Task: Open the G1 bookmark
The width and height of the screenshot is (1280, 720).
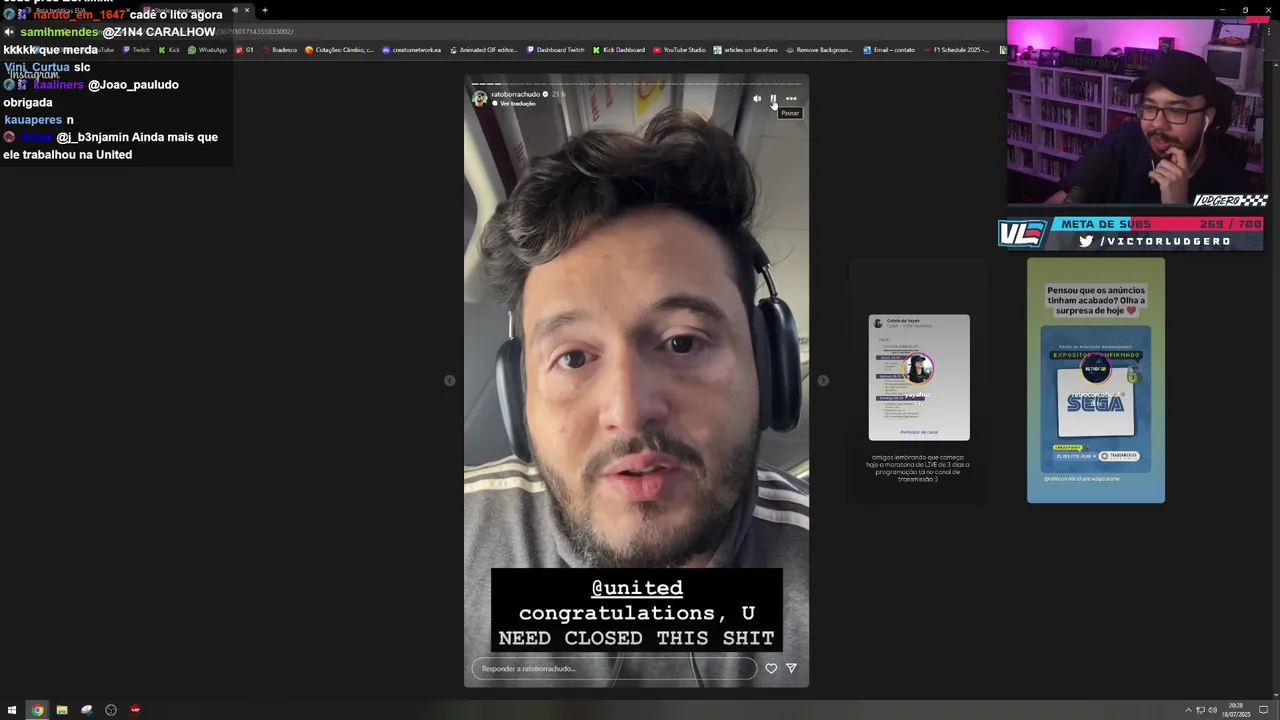Action: pyautogui.click(x=245, y=50)
